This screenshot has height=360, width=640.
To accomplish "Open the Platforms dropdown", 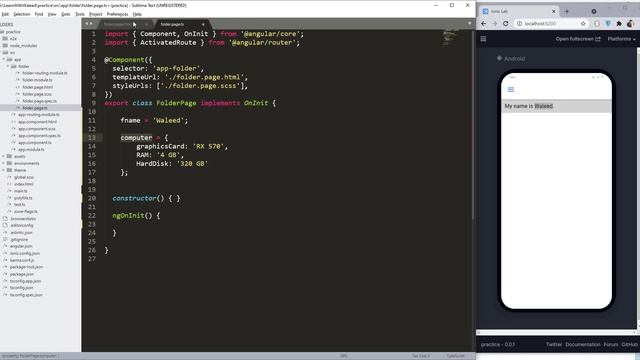I will (621, 39).
